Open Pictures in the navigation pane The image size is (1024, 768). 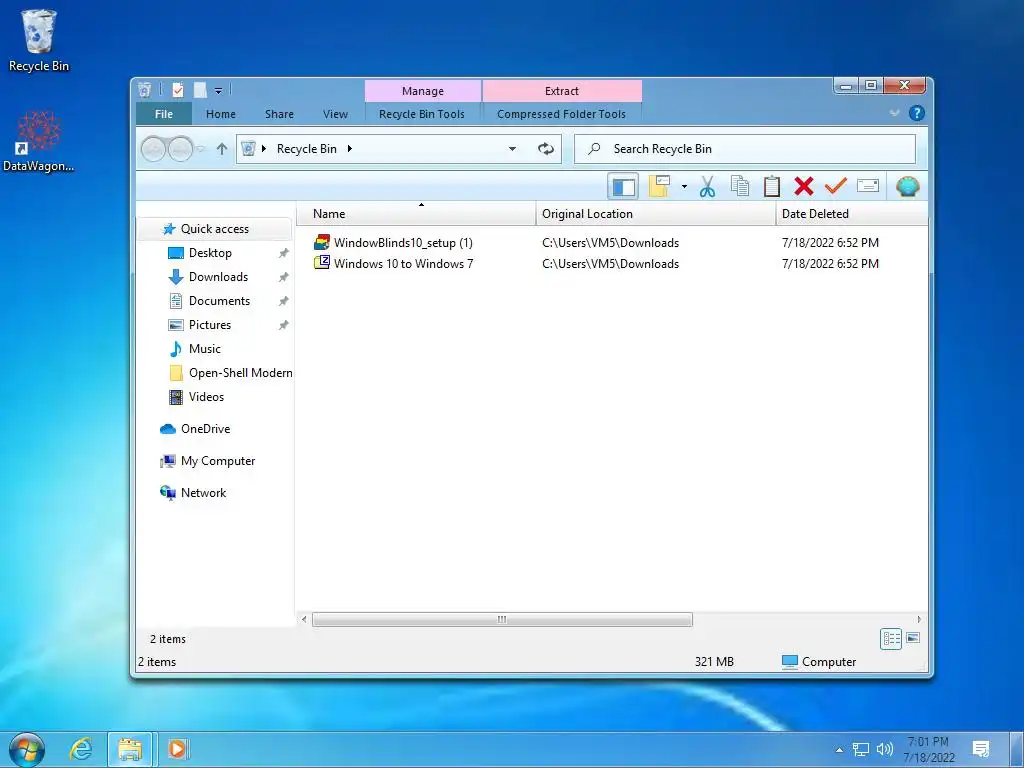[x=210, y=325]
